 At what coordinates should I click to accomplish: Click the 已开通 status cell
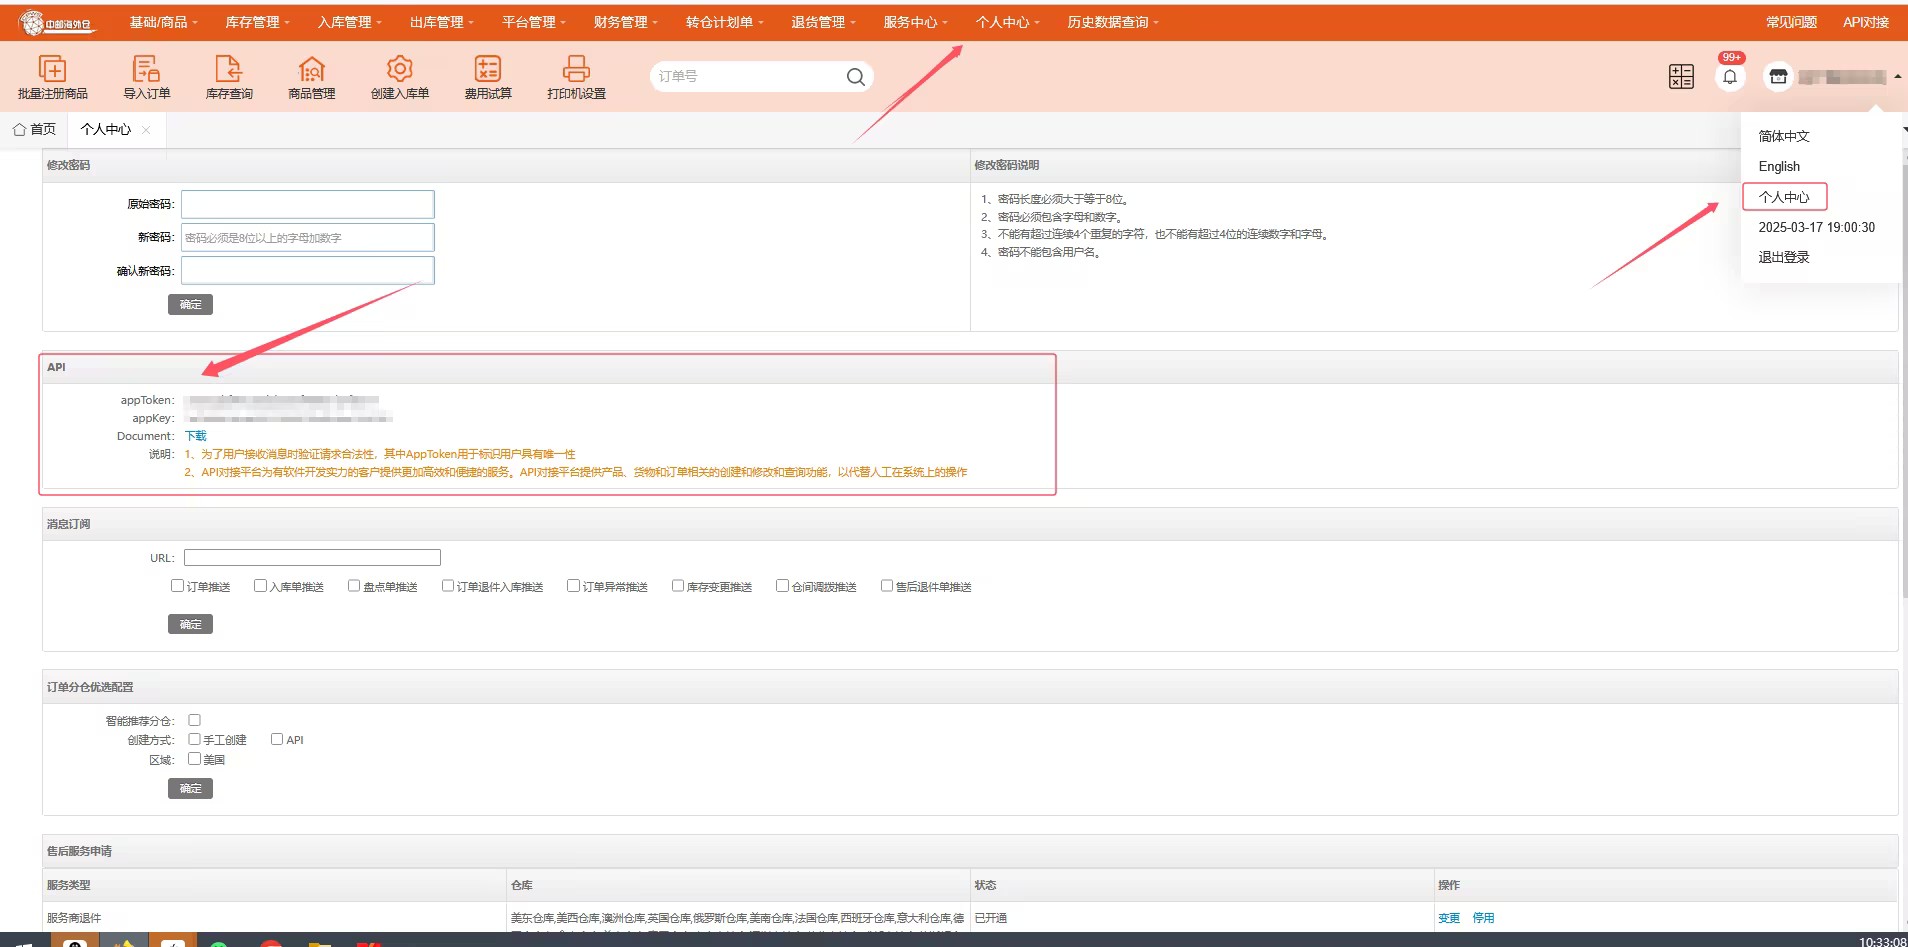(x=991, y=918)
